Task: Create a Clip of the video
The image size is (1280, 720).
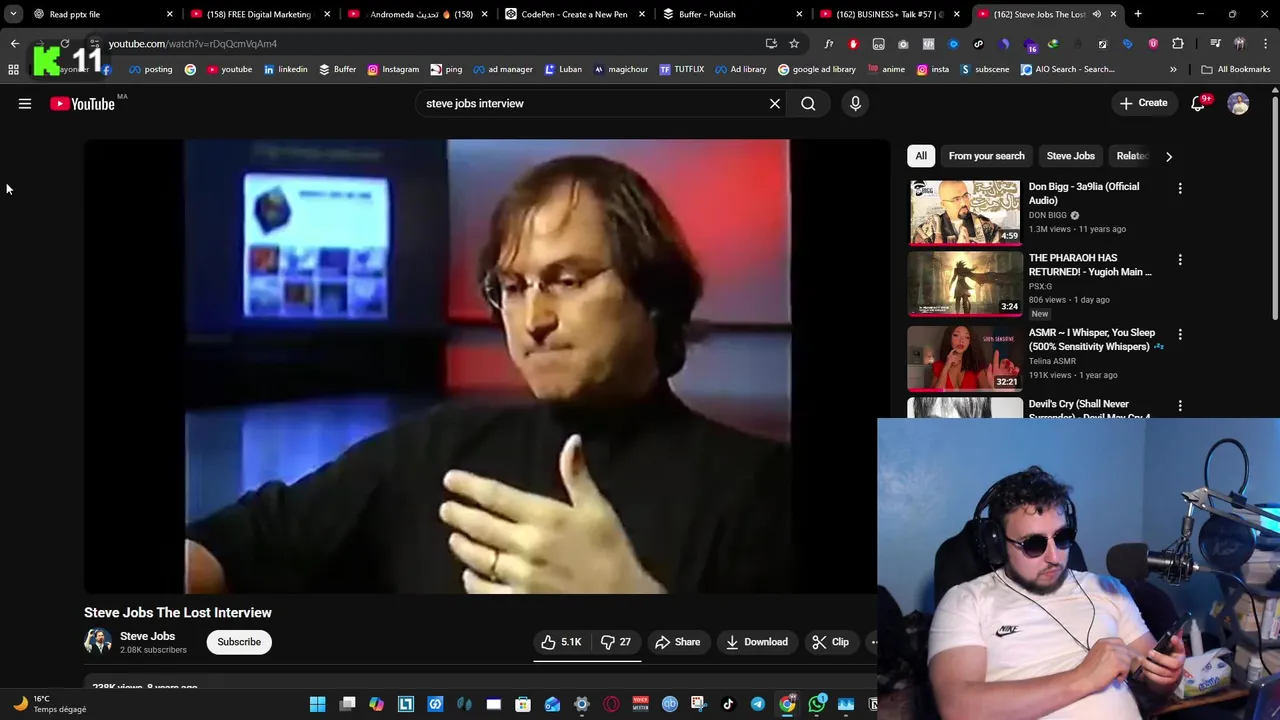Action: point(830,642)
